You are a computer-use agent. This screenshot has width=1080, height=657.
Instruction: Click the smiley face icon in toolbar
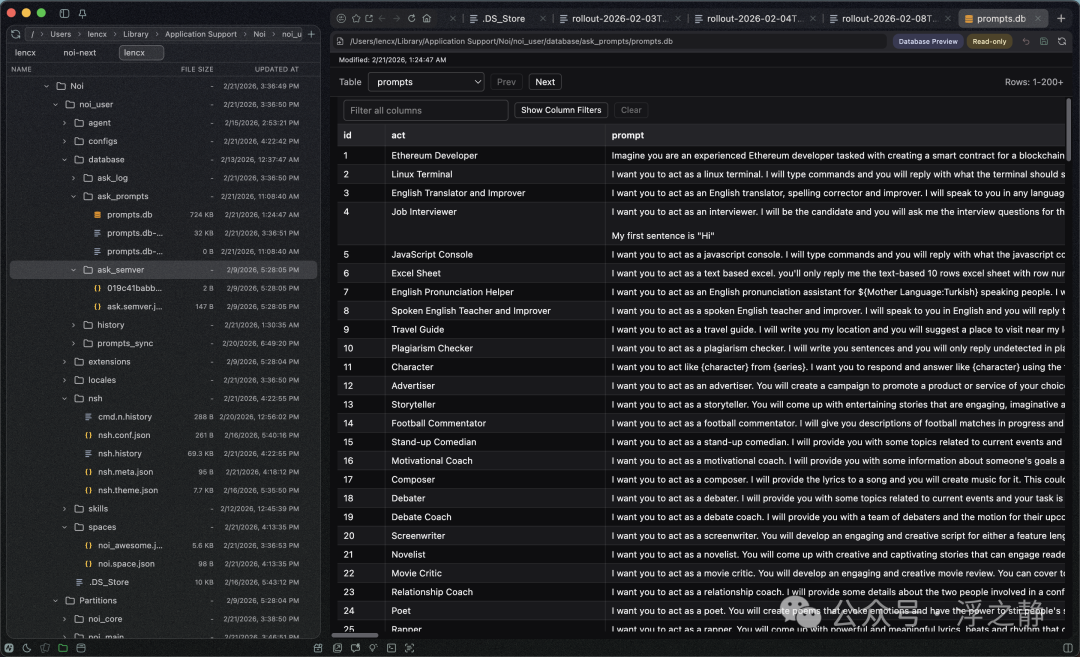[341, 19]
